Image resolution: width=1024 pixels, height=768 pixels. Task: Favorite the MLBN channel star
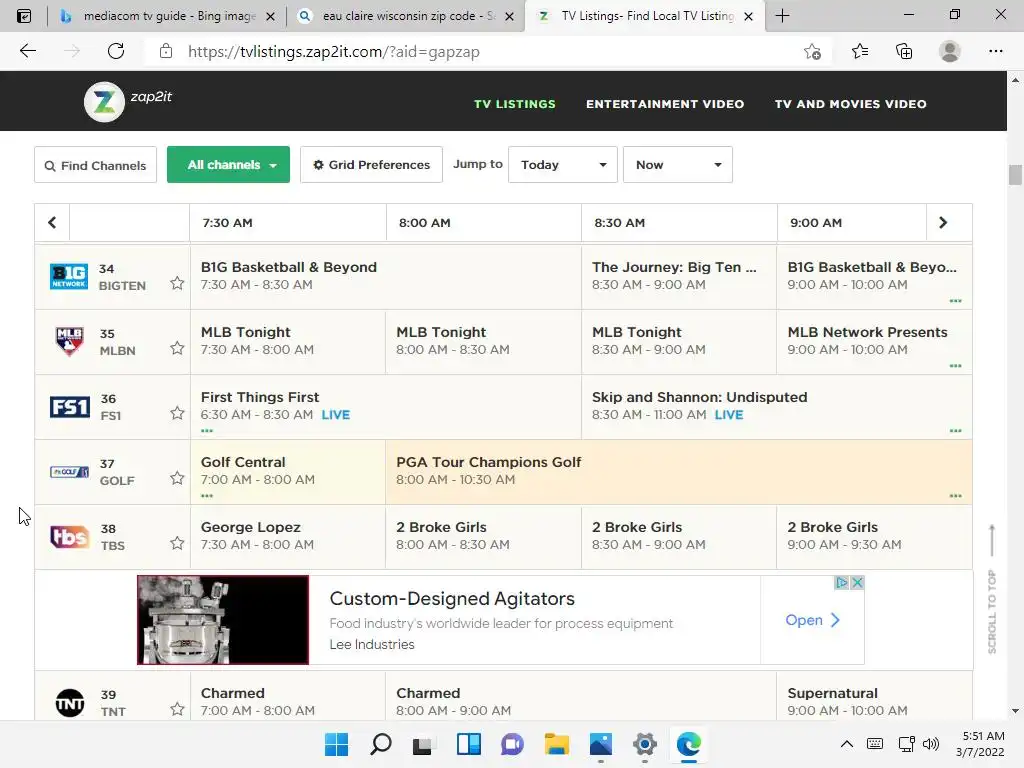click(x=177, y=348)
